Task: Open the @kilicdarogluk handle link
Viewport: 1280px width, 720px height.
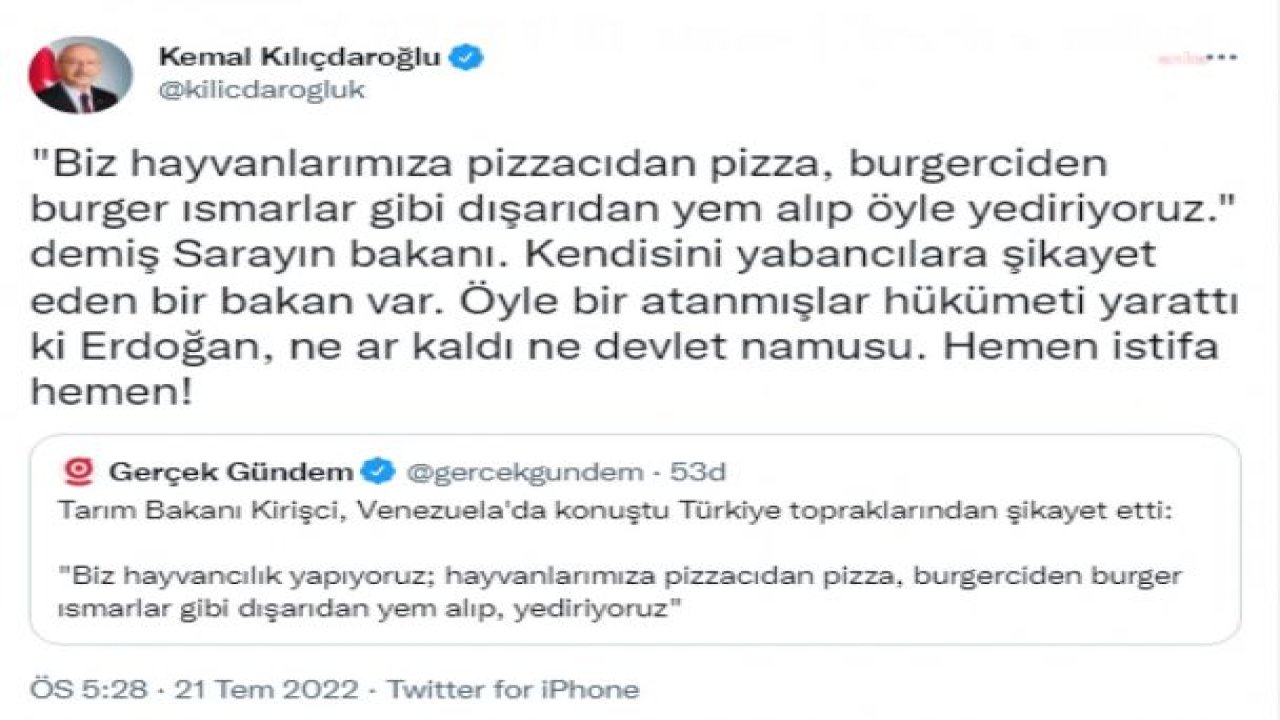Action: [x=262, y=90]
